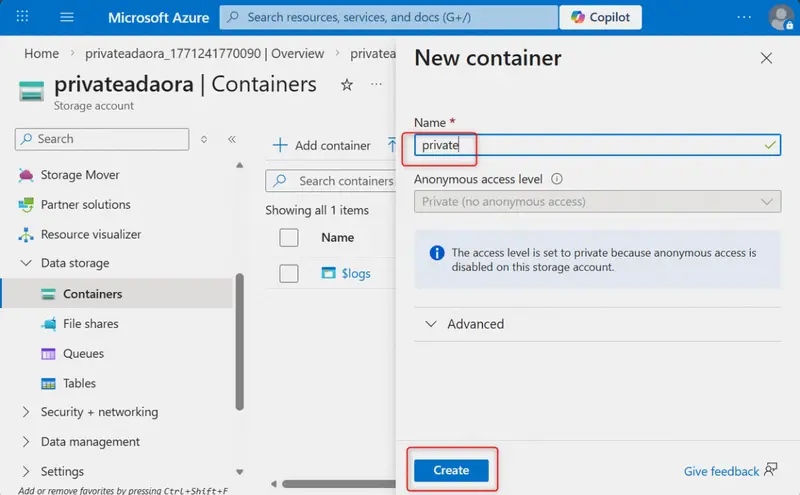Focus the Search containers field
This screenshot has width=800, height=495.
pyautogui.click(x=331, y=181)
